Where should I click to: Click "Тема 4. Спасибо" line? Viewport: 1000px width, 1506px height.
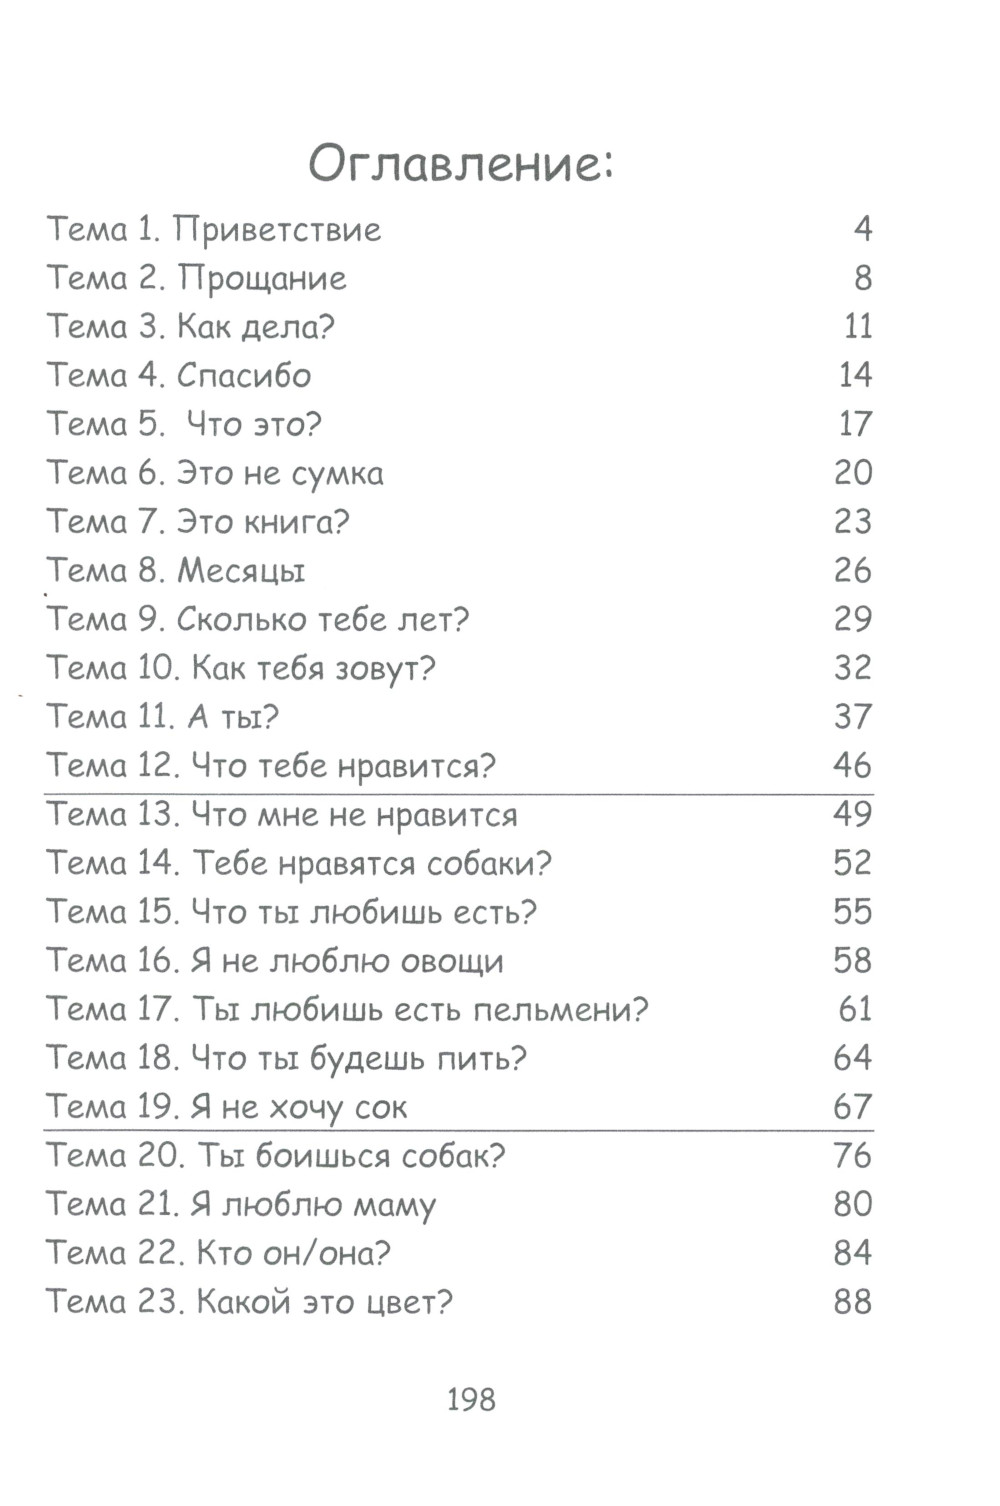point(179,376)
